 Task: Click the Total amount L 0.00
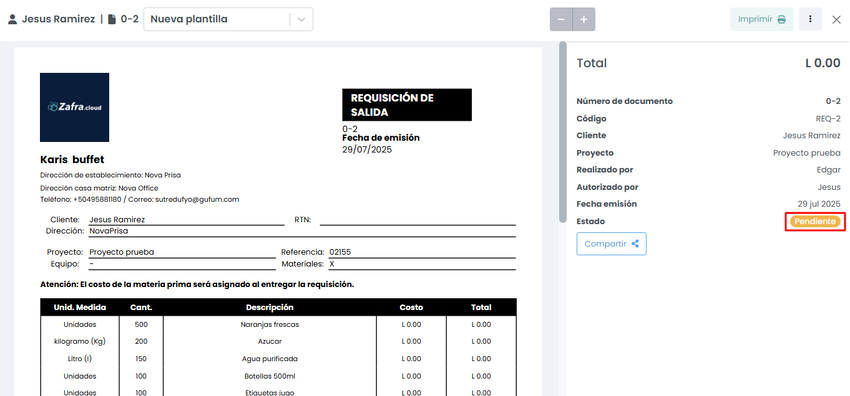tap(822, 63)
